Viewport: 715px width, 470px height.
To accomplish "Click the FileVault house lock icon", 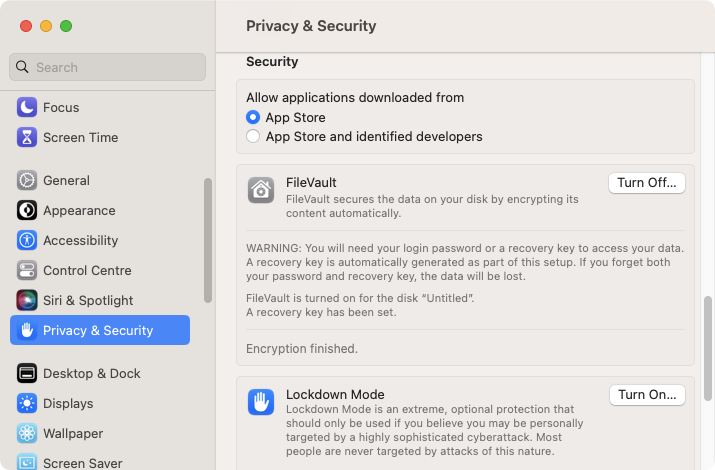I will pos(261,190).
